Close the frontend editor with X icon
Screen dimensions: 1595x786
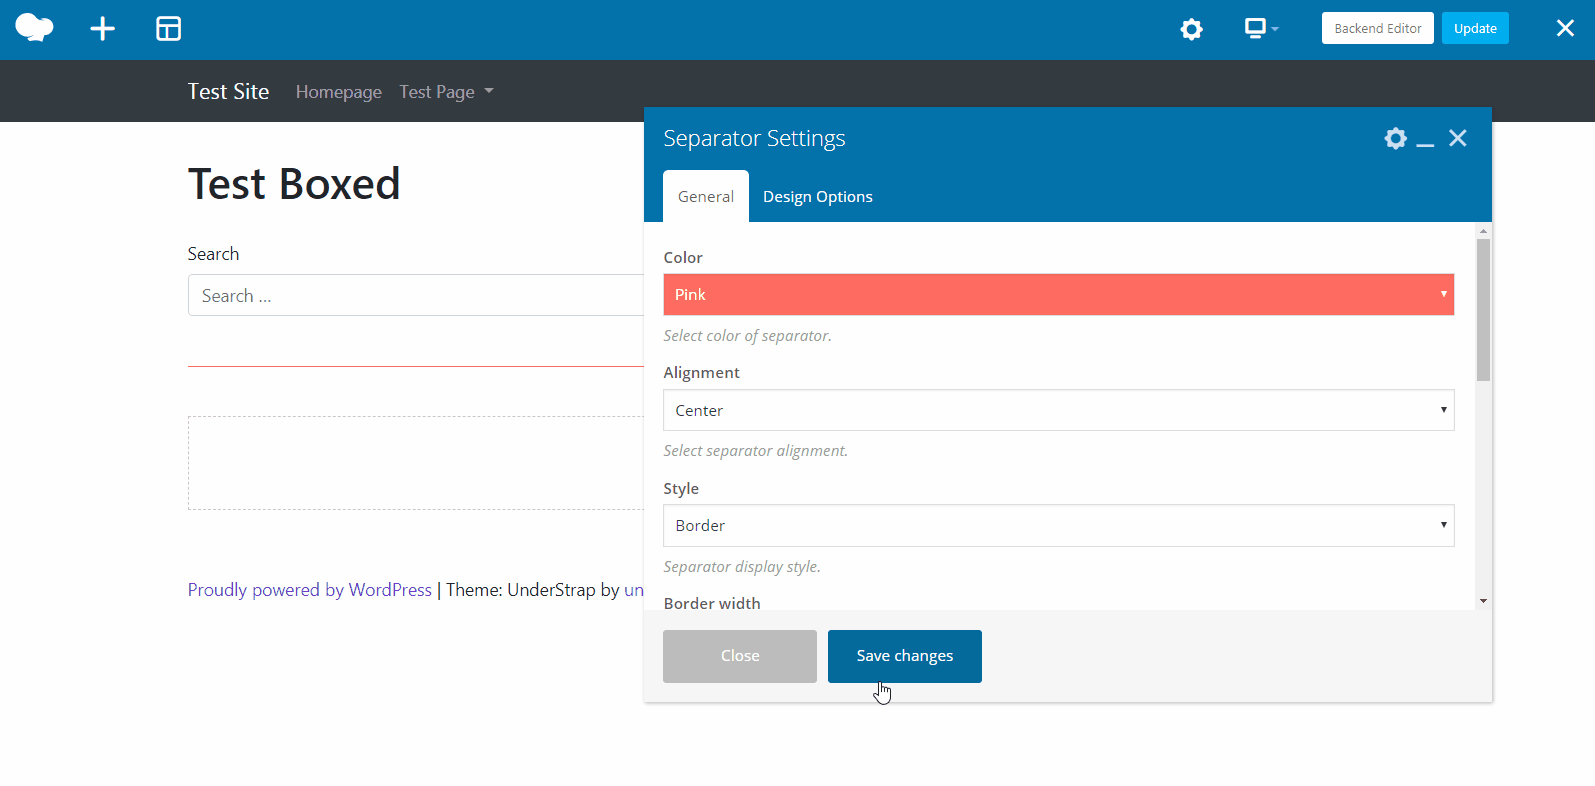point(1565,29)
